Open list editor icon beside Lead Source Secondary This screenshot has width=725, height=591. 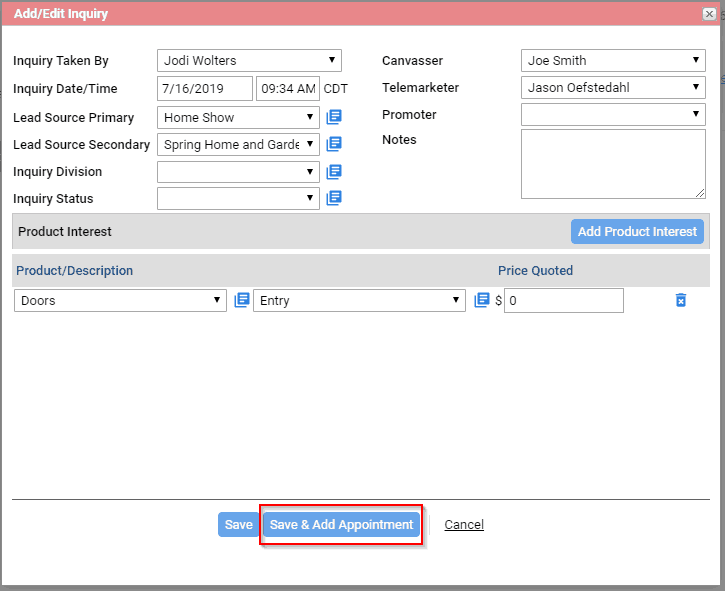click(334, 144)
